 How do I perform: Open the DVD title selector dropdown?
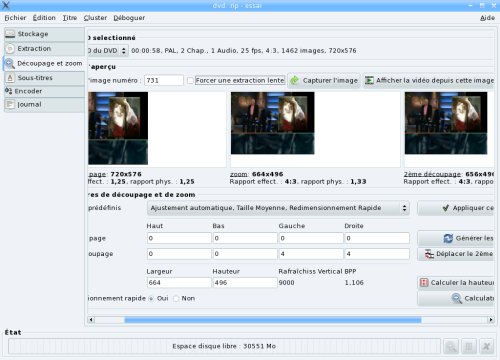point(107,51)
